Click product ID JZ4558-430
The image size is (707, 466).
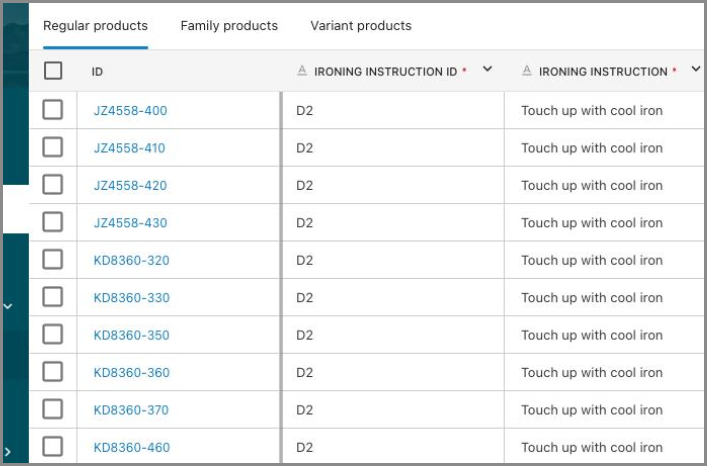[x=130, y=223]
